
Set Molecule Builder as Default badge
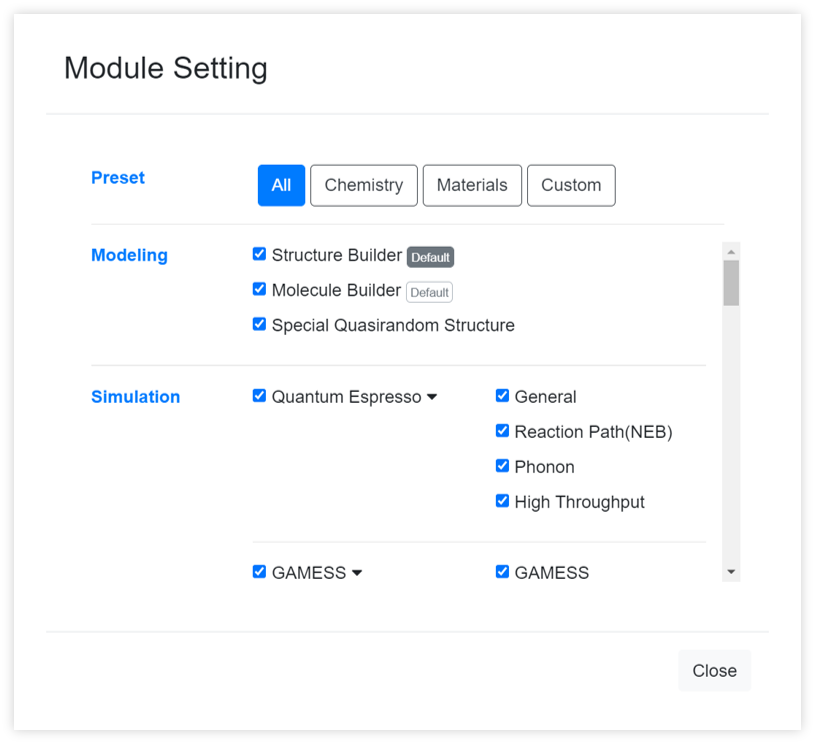(x=429, y=292)
